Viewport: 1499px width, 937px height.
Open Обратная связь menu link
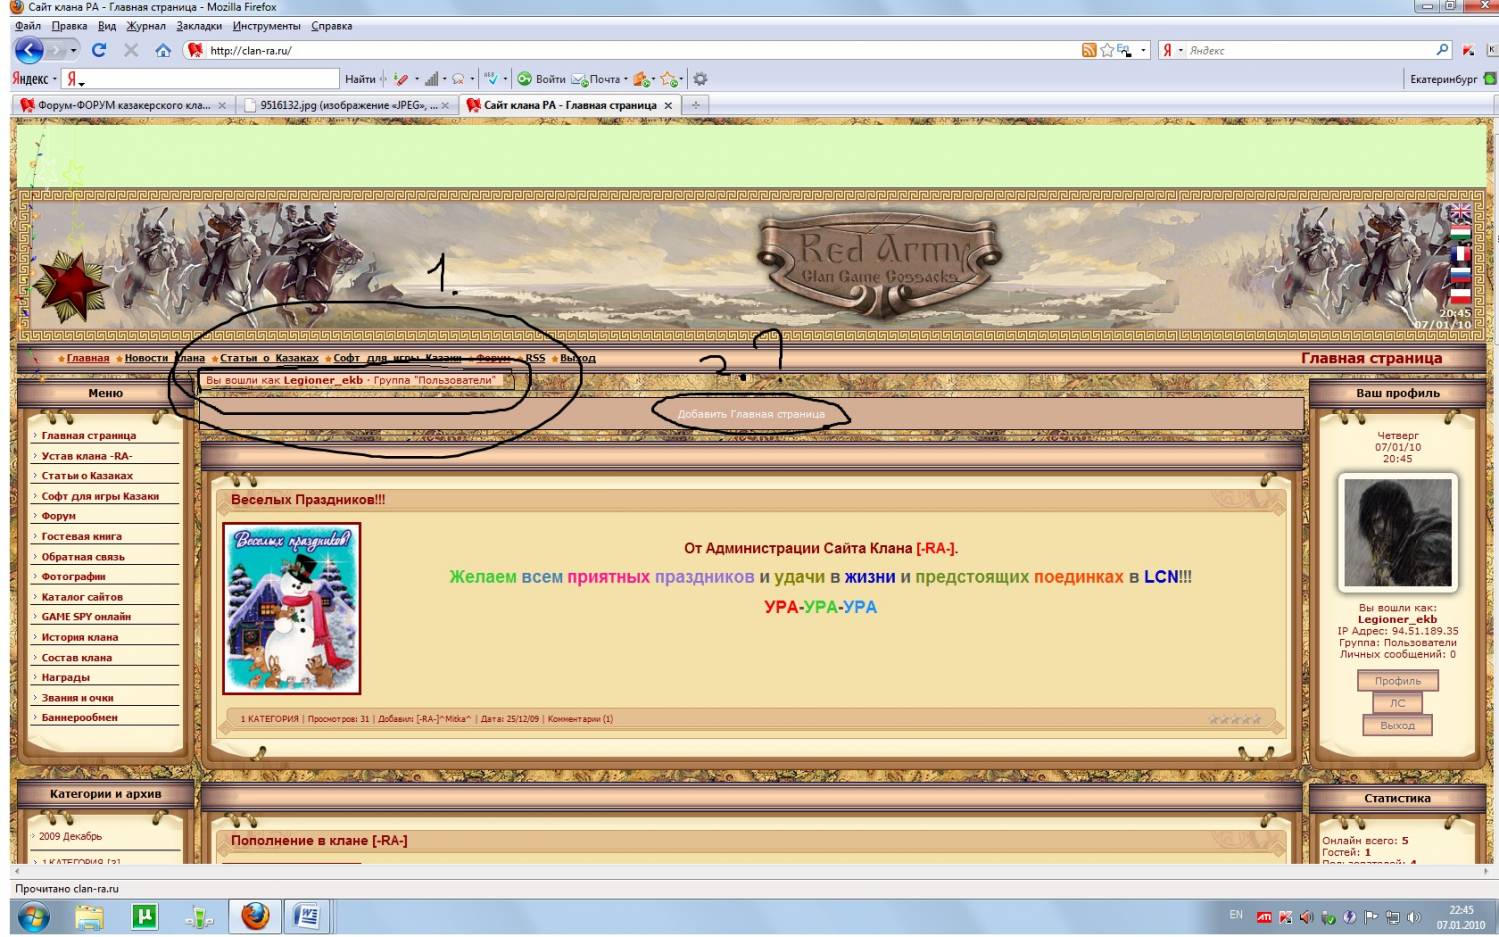point(83,557)
